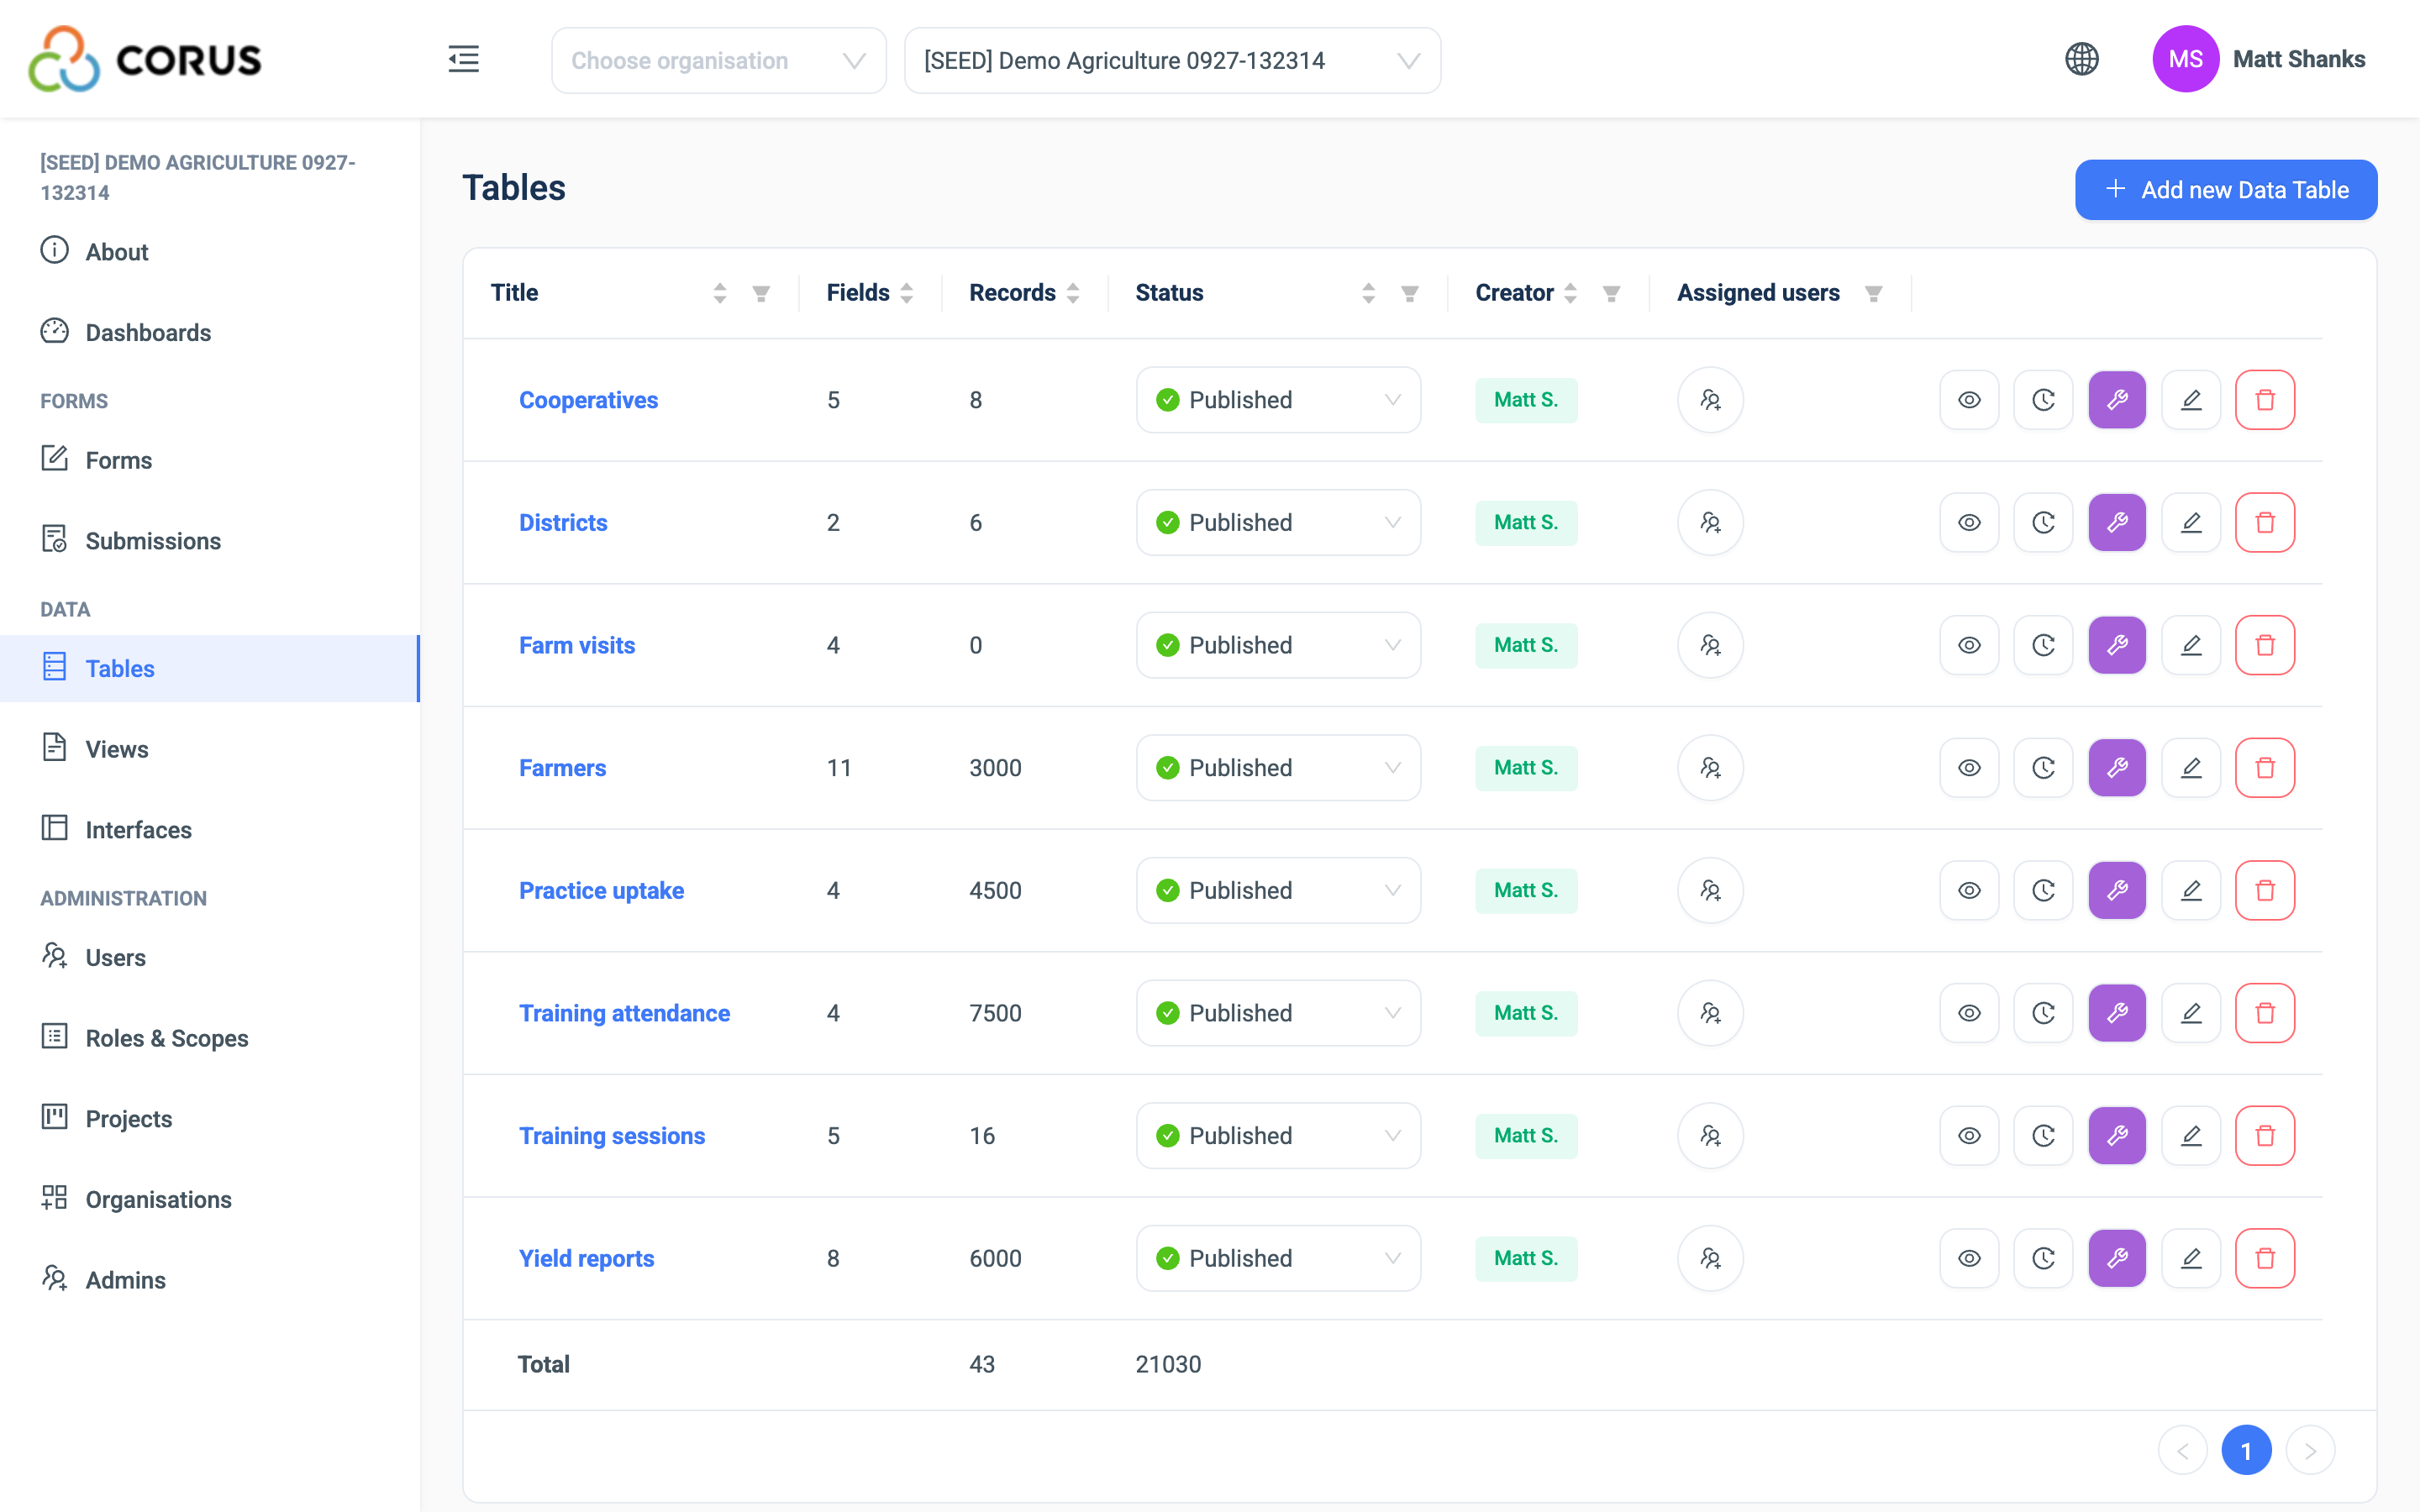2420x1512 pixels.
Task: Click the eye icon in Districts row
Action: point(1969,523)
